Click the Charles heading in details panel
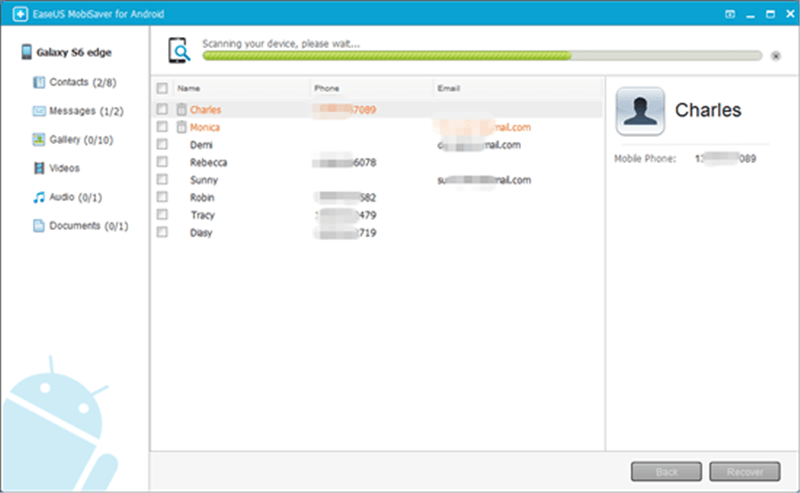Viewport: 800px width, 493px height. point(708,110)
